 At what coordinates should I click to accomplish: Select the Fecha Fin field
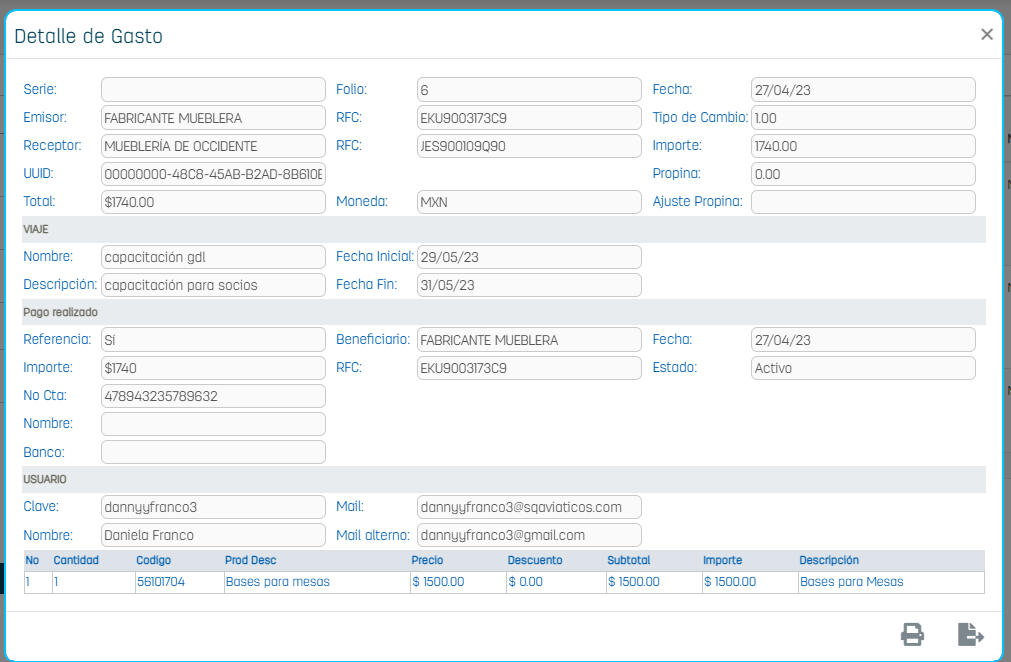(529, 285)
